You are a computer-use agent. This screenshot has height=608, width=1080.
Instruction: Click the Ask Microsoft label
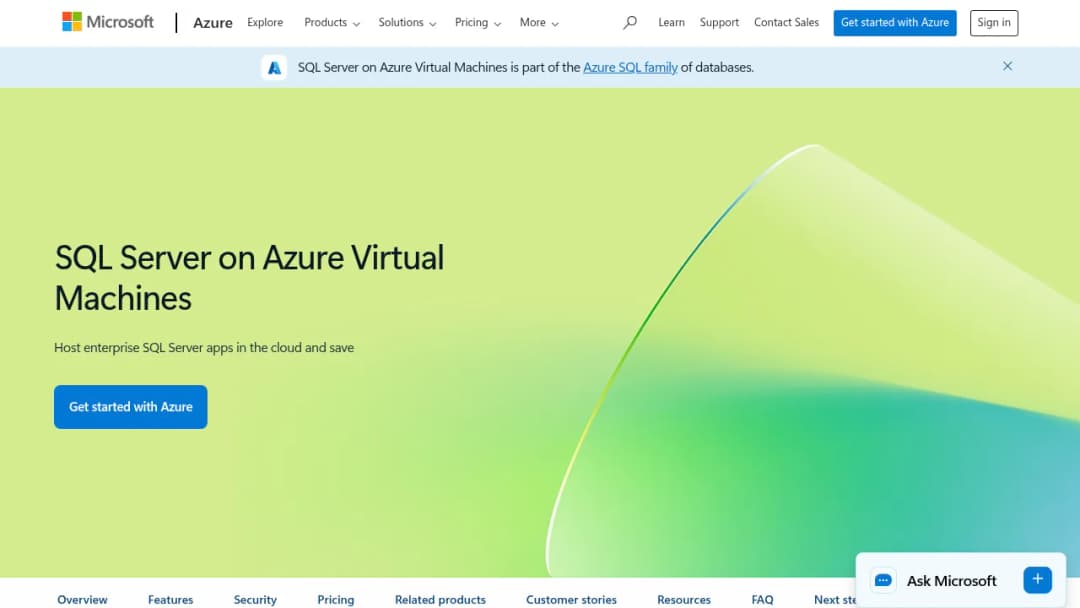[952, 580]
